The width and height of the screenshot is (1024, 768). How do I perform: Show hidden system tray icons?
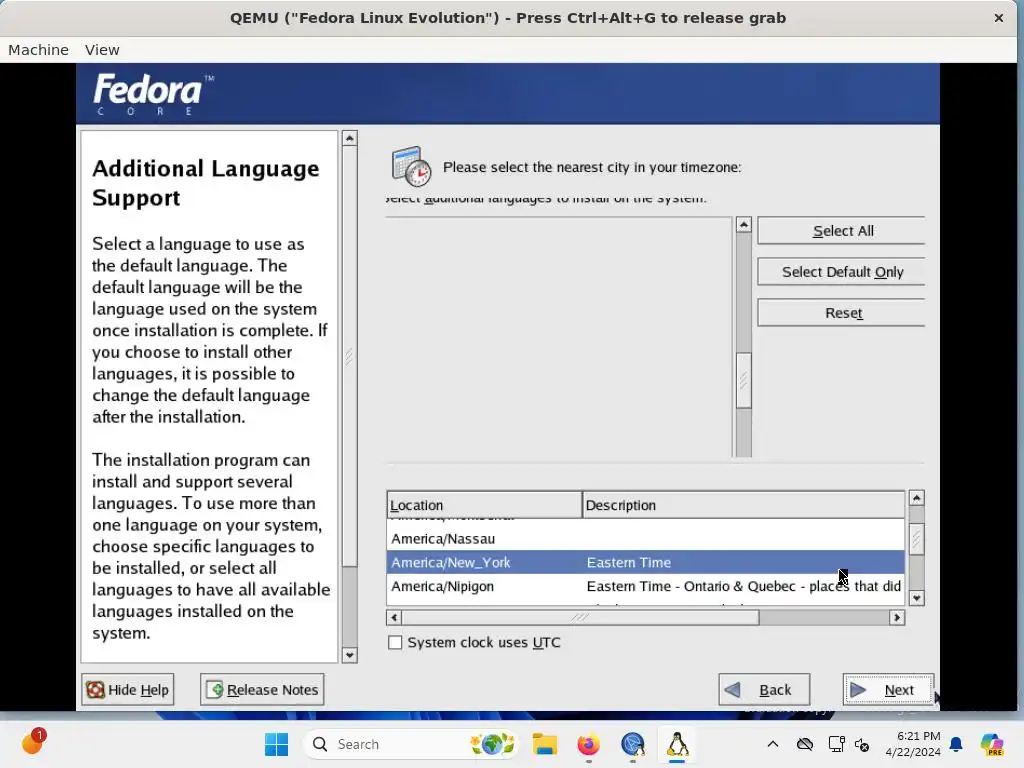pos(773,744)
